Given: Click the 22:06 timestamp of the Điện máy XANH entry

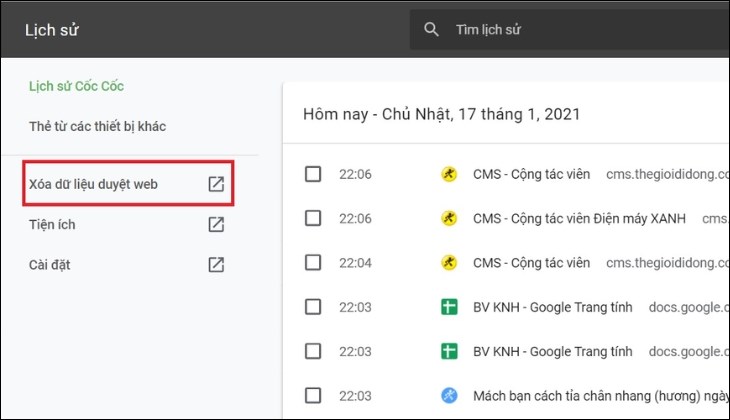Looking at the screenshot, I should (x=355, y=218).
